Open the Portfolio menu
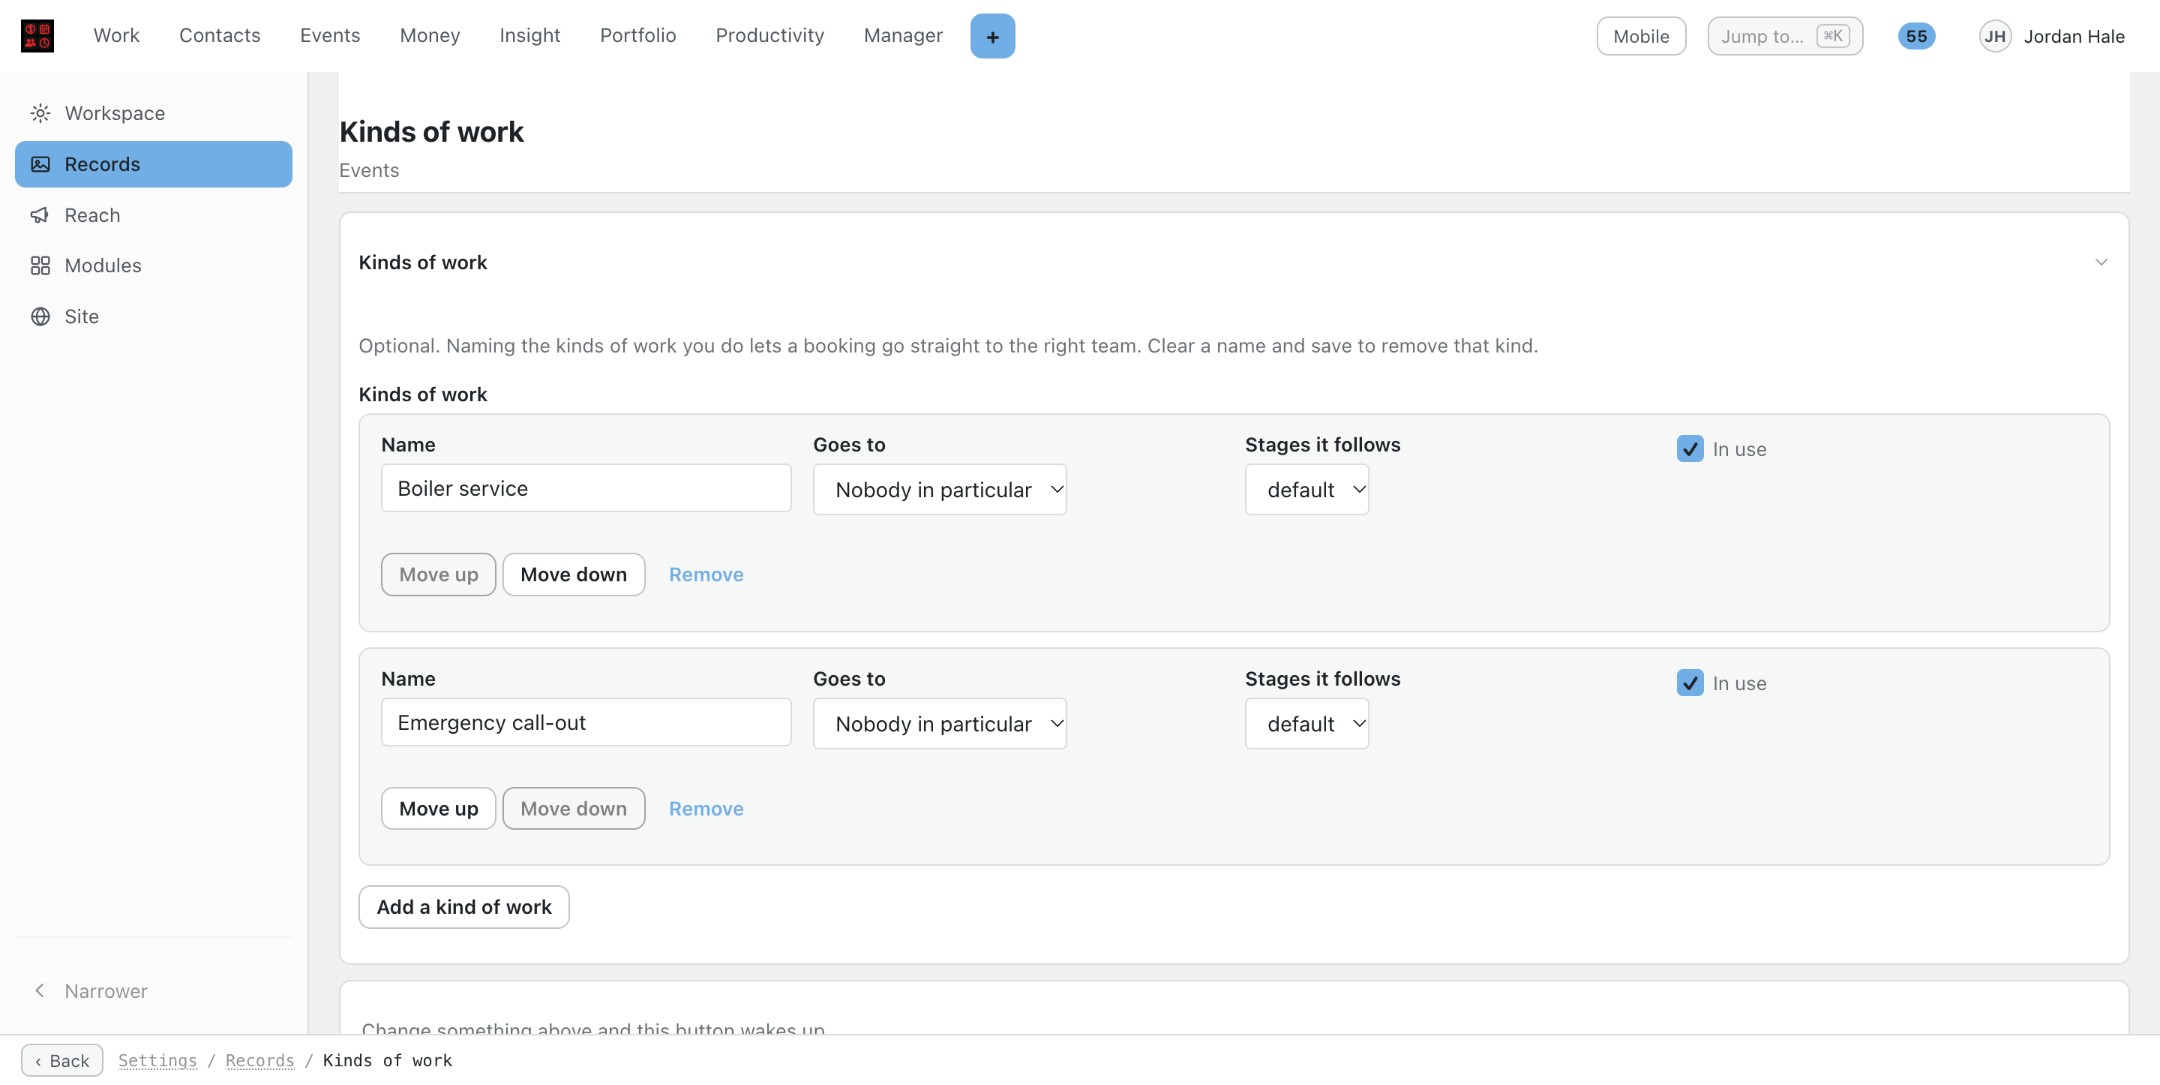This screenshot has width=2160, height=1085. click(638, 36)
